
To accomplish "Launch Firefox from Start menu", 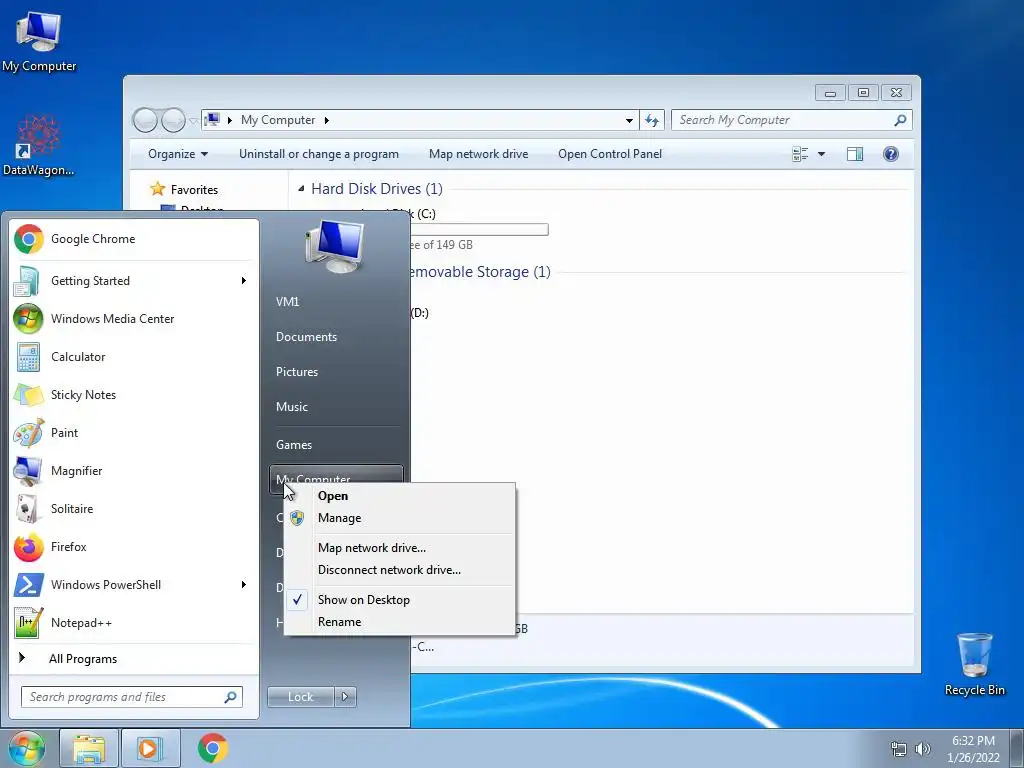I will coord(134,547).
